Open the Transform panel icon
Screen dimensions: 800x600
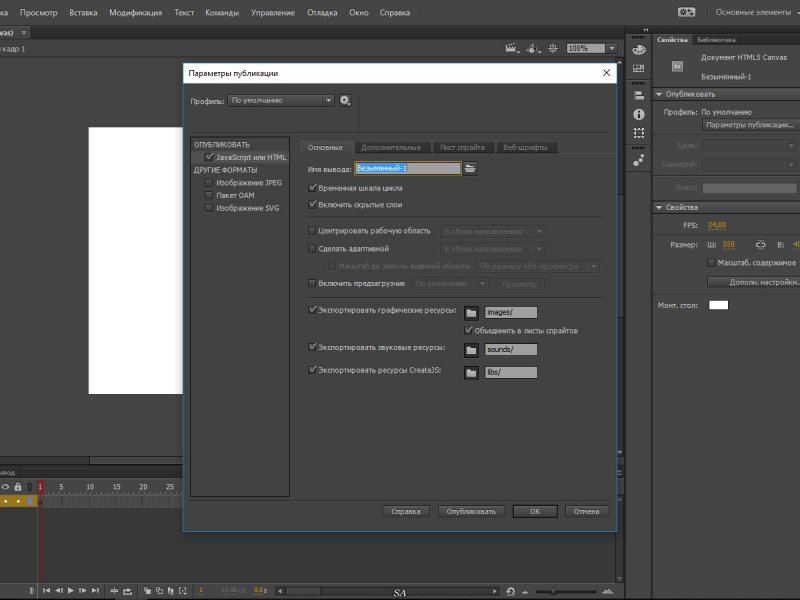pyautogui.click(x=639, y=133)
